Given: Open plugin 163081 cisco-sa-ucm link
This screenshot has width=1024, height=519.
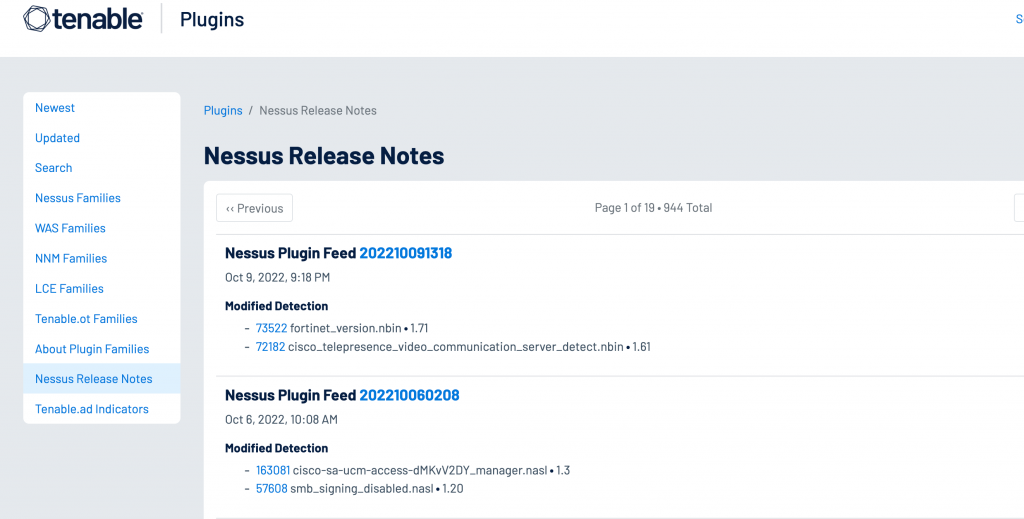Looking at the screenshot, I should (x=273, y=470).
